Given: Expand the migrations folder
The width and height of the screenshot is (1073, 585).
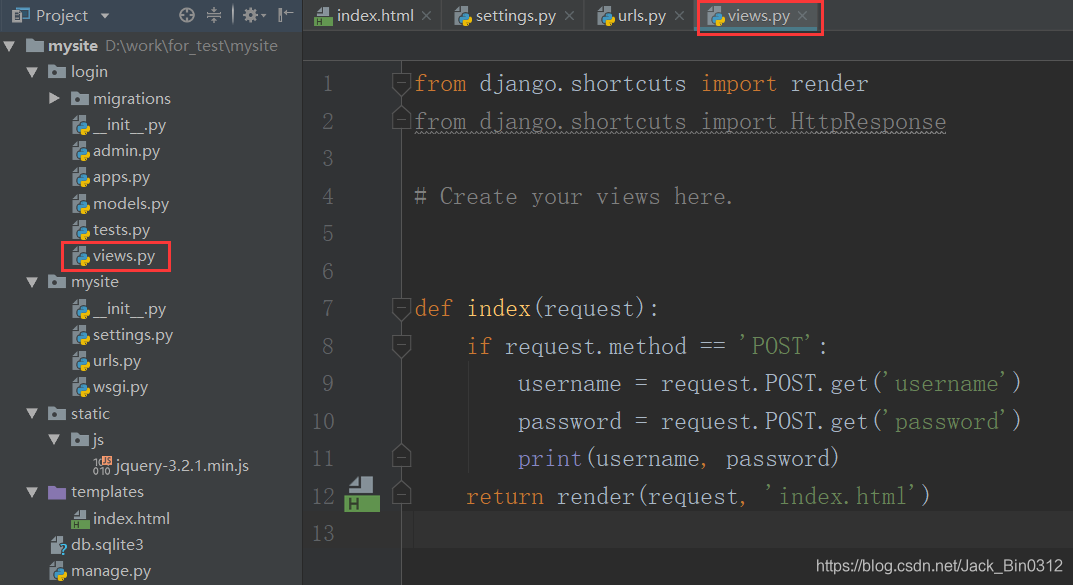Looking at the screenshot, I should click(x=54, y=99).
